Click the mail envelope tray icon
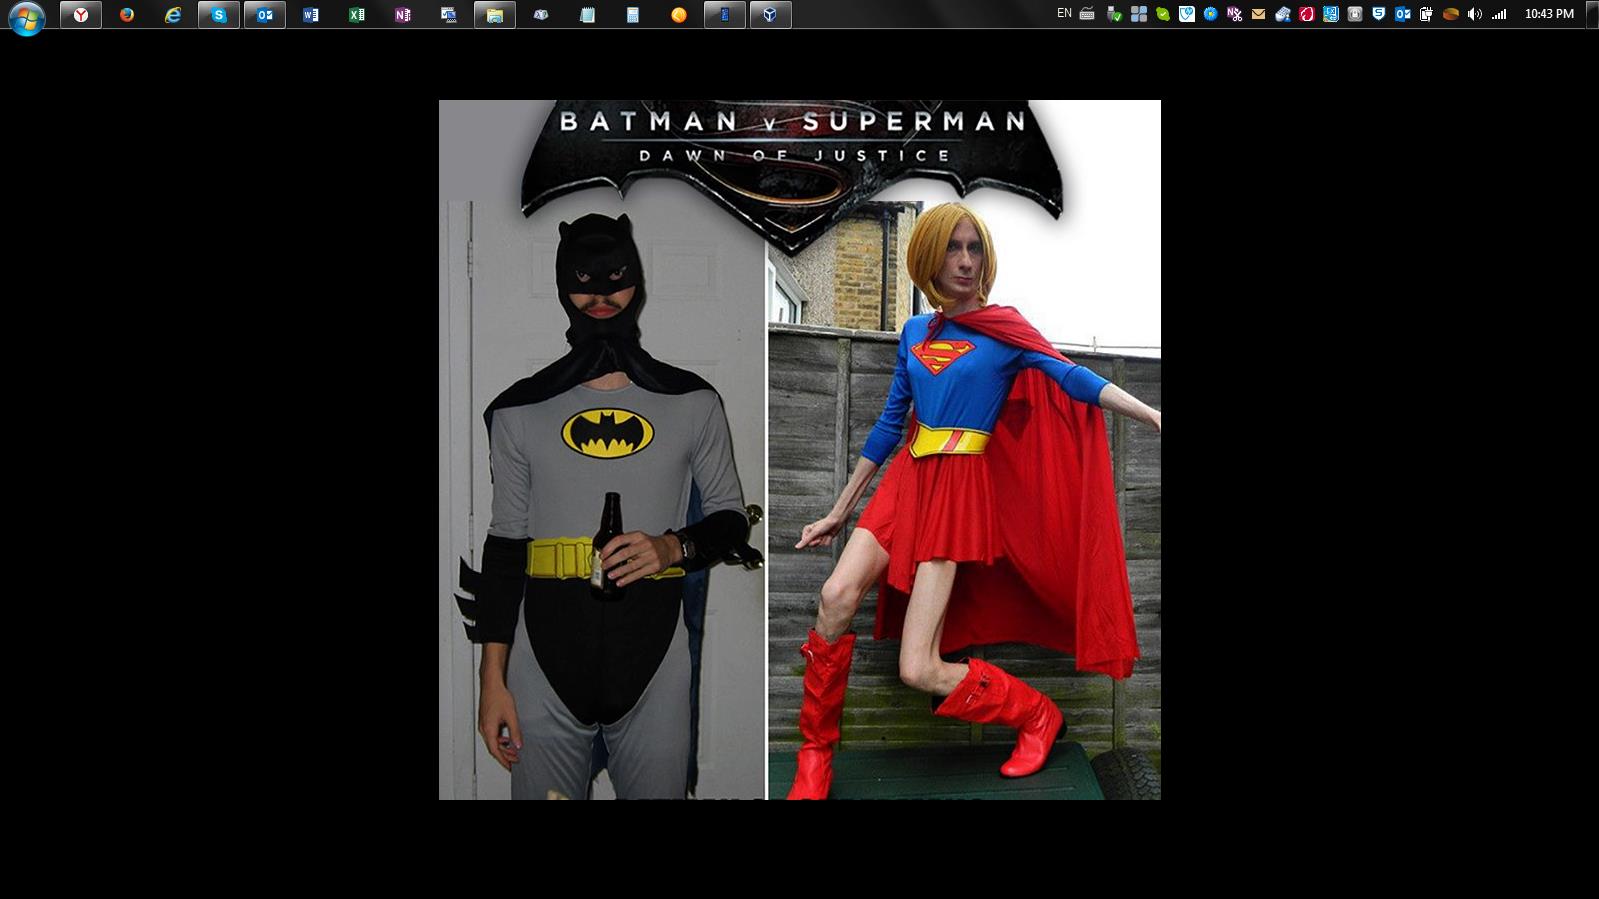This screenshot has width=1599, height=899. click(x=1259, y=14)
